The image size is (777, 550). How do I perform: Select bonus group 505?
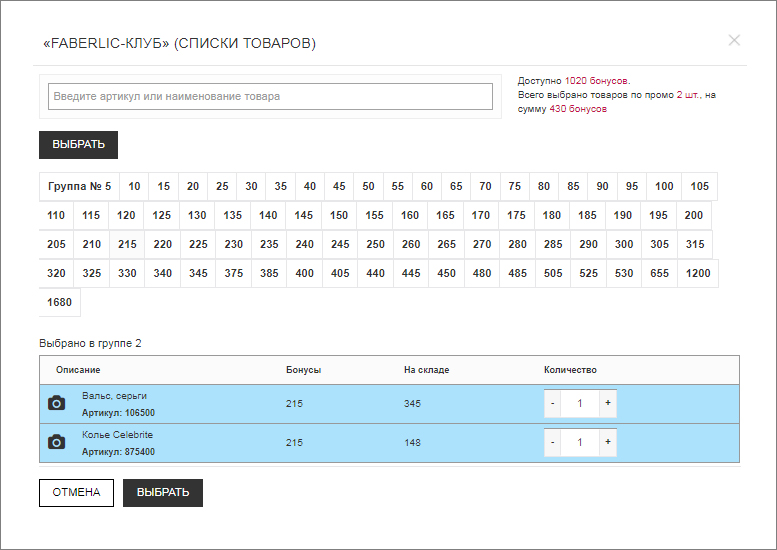553,273
